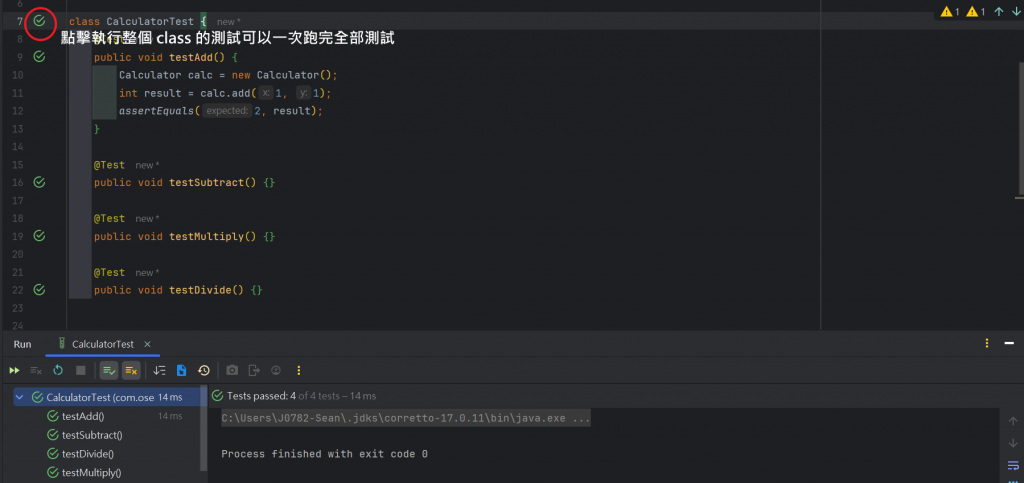Click the Rerun Failed Tests circular arrow icon
Screen dimensions: 1024x483
(x=58, y=370)
